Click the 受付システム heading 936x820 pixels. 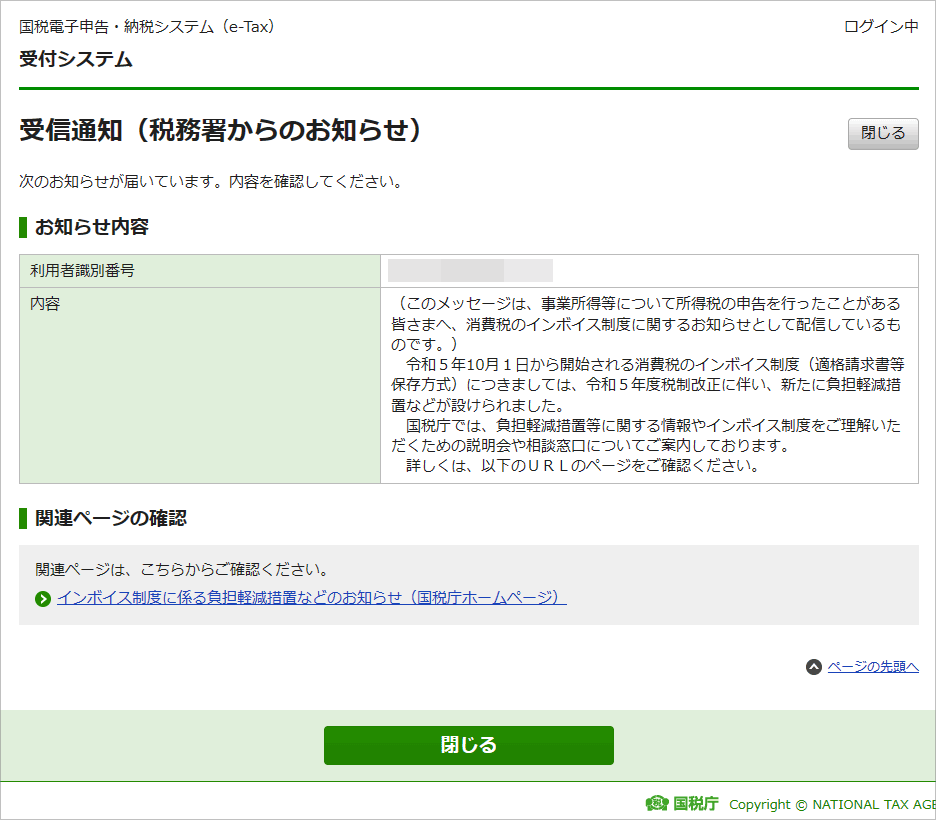[x=76, y=59]
